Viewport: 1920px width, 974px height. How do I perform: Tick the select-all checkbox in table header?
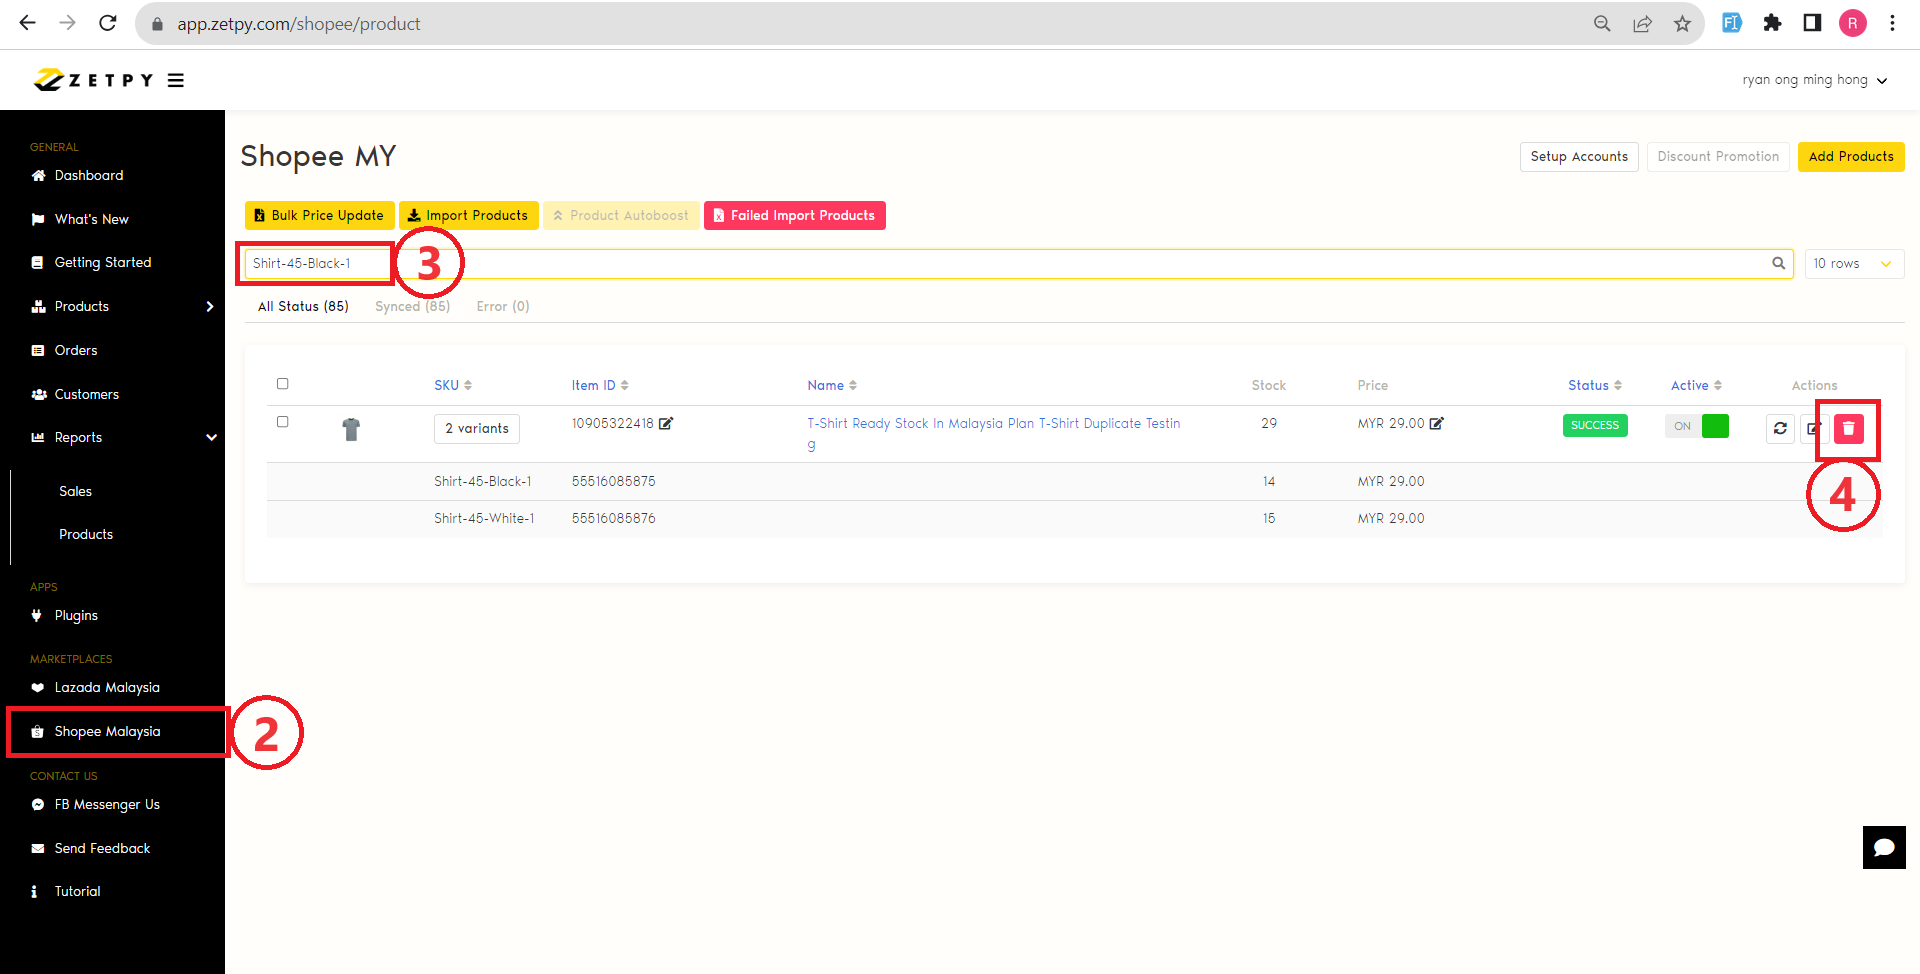(283, 384)
